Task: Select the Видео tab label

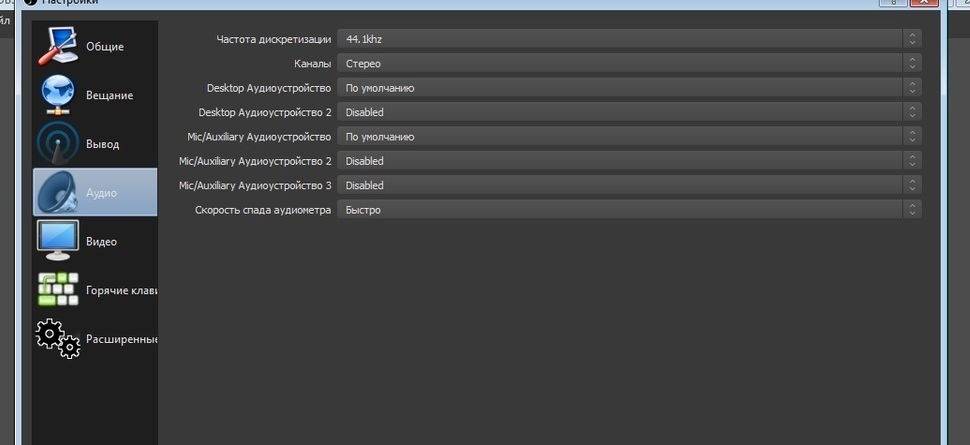Action: 101,241
